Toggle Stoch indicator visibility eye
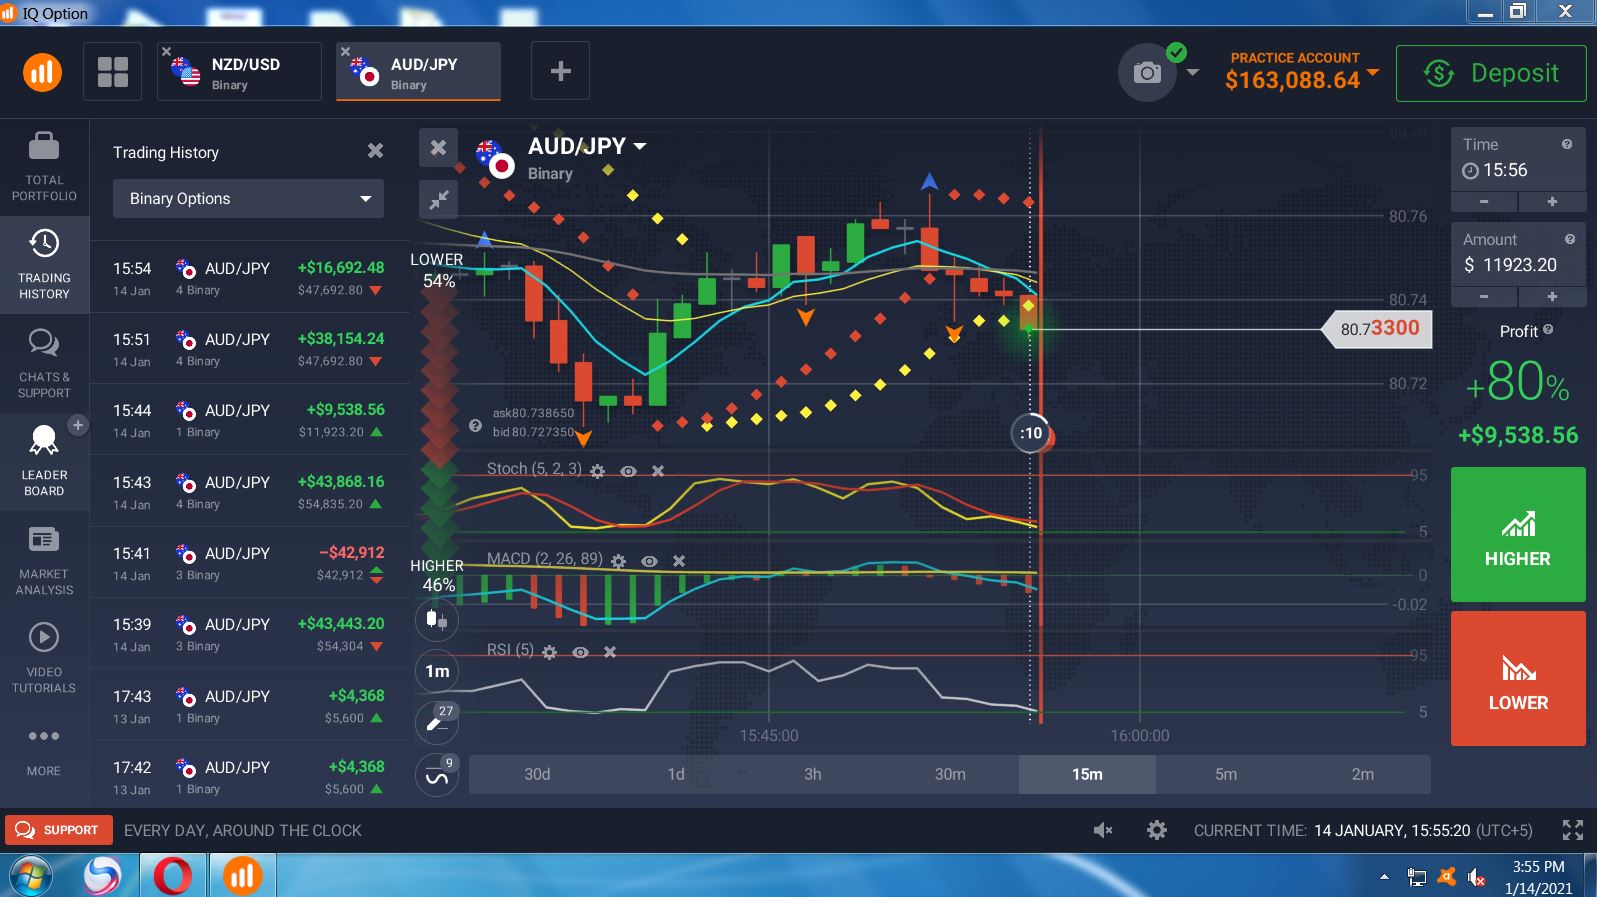Screen dimensions: 1597x897 628,471
